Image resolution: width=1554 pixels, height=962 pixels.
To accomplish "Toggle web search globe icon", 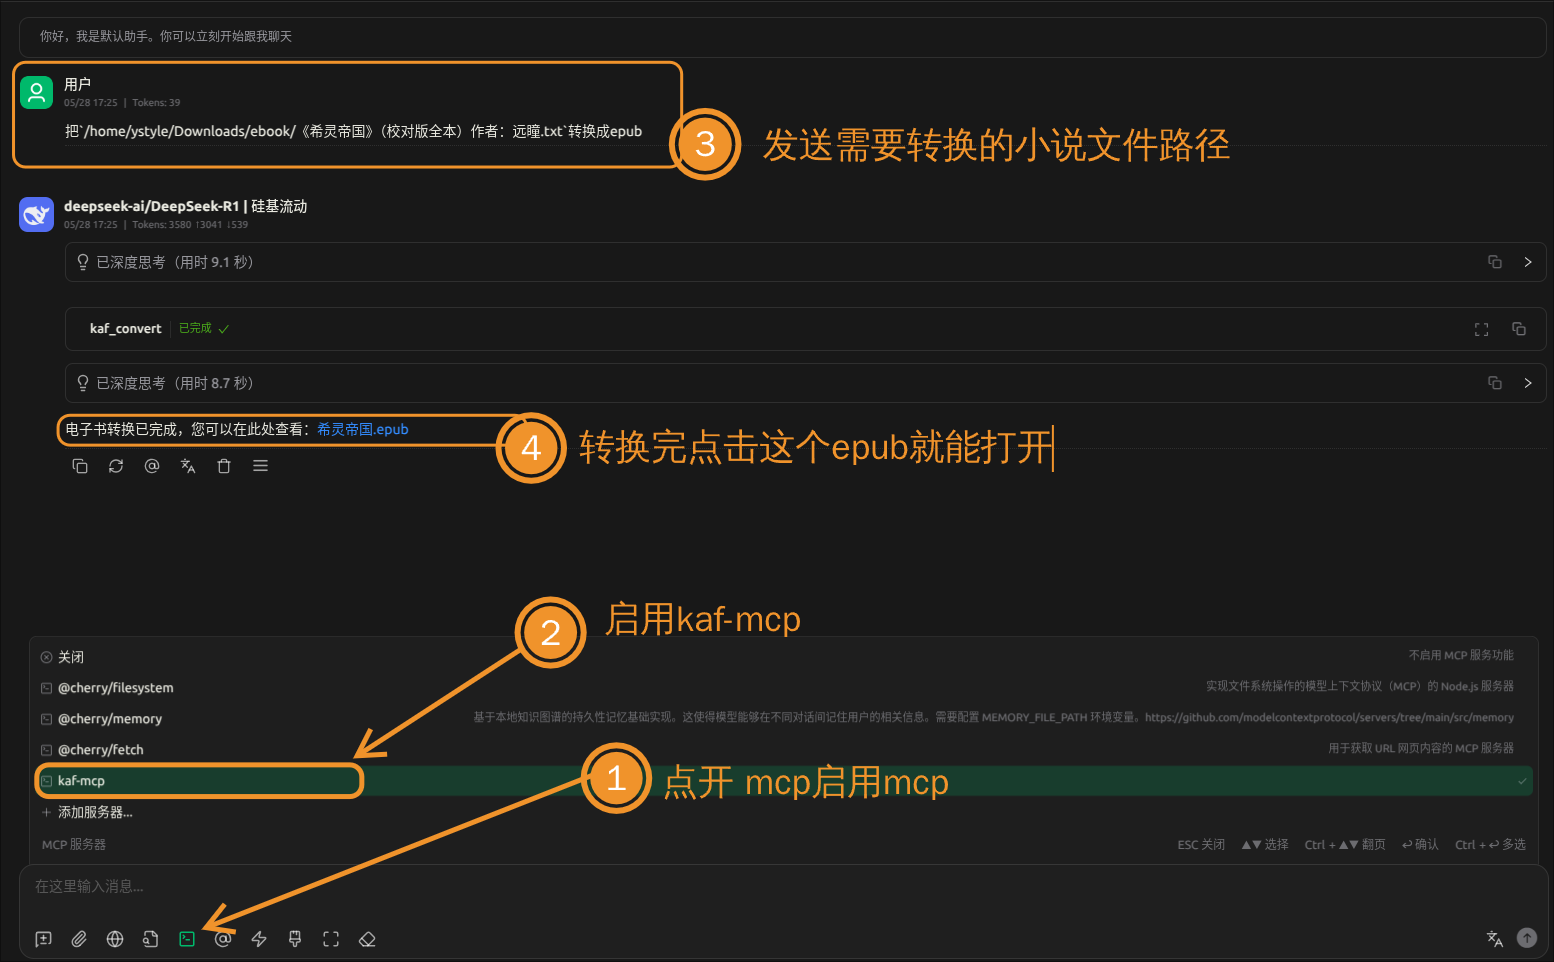I will (x=115, y=939).
